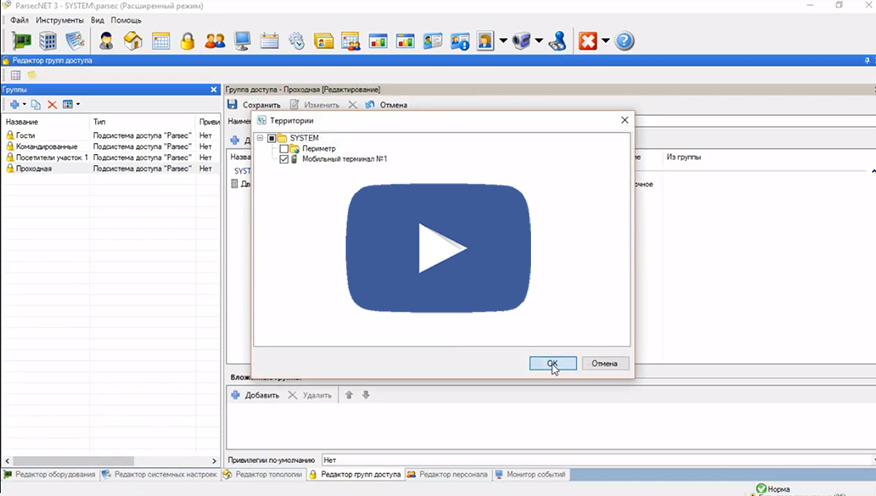Switch to the Редактор персонала tab

click(448, 474)
